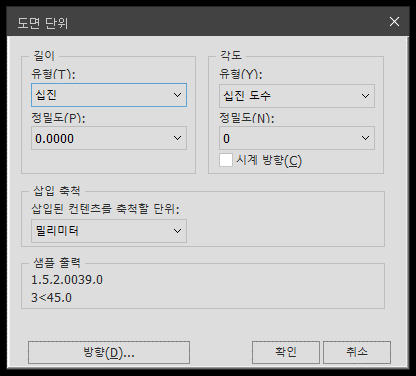The width and height of the screenshot is (416, 376).
Task: Click the chevron arrow beside 밀리미터
Action: pyautogui.click(x=177, y=231)
